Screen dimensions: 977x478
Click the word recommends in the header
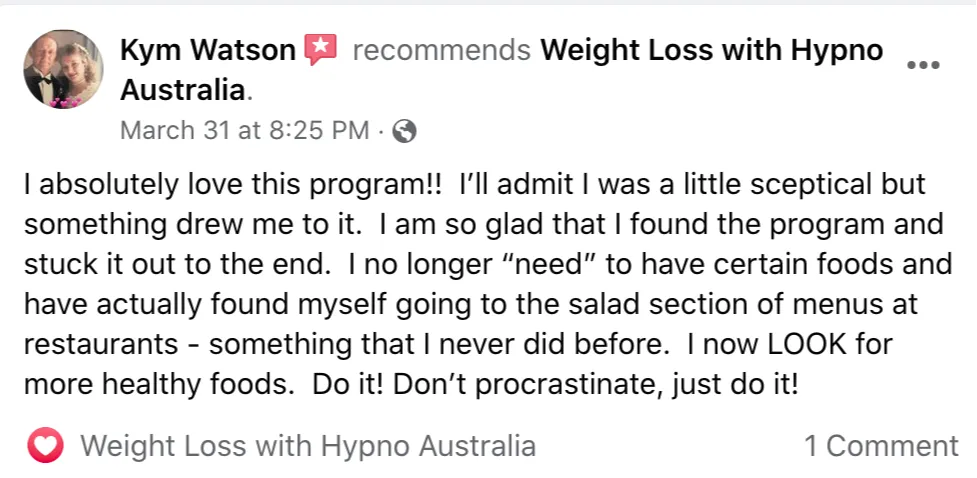click(441, 50)
